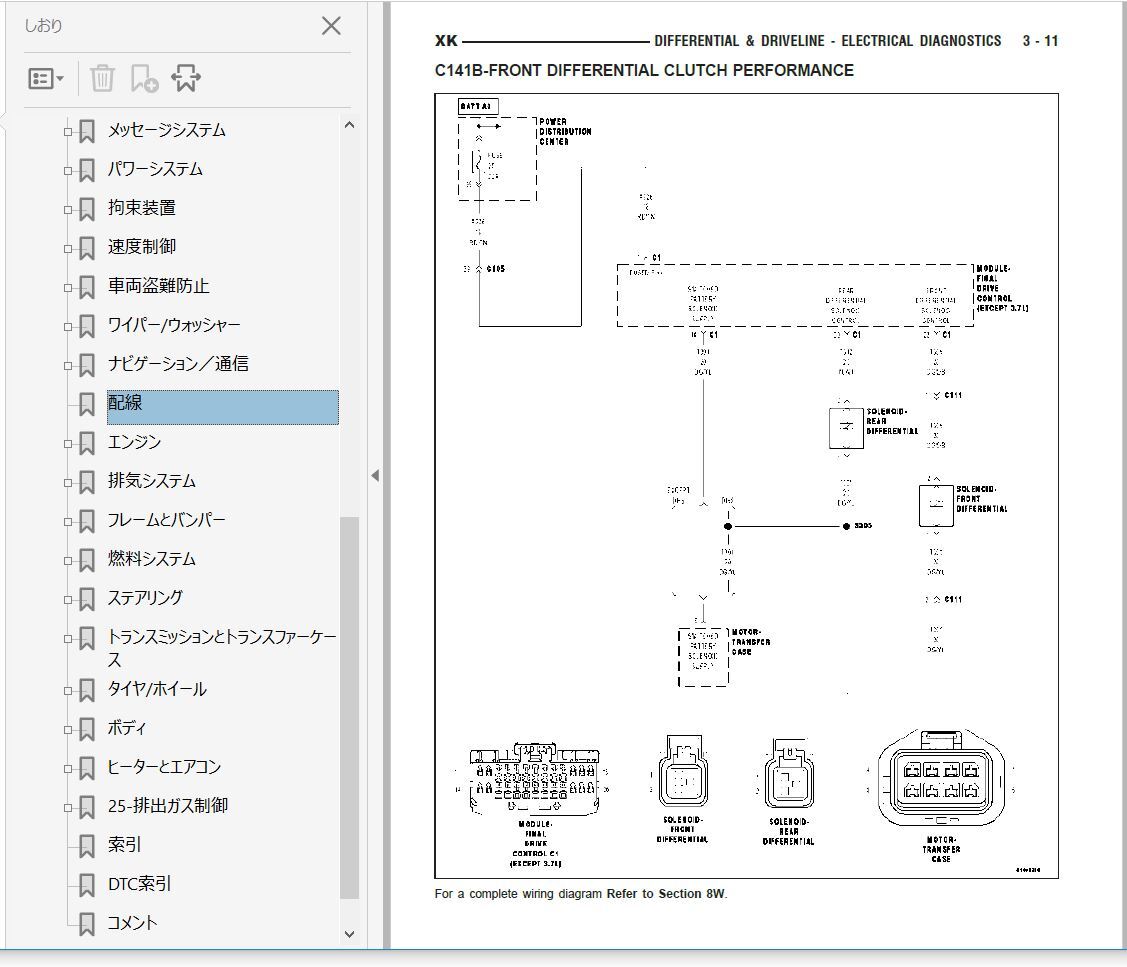Expand the タイヤ/ホイール bookmark node
The width and height of the screenshot is (1127, 967).
tap(68, 690)
